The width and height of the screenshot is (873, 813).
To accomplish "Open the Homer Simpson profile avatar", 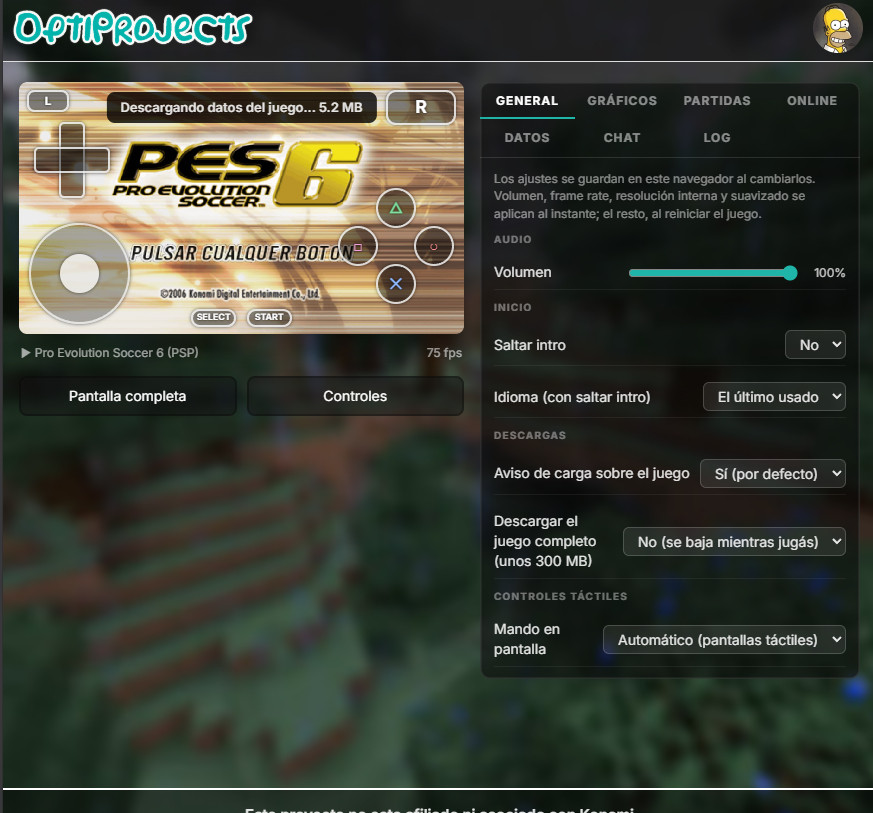I will tap(837, 28).
